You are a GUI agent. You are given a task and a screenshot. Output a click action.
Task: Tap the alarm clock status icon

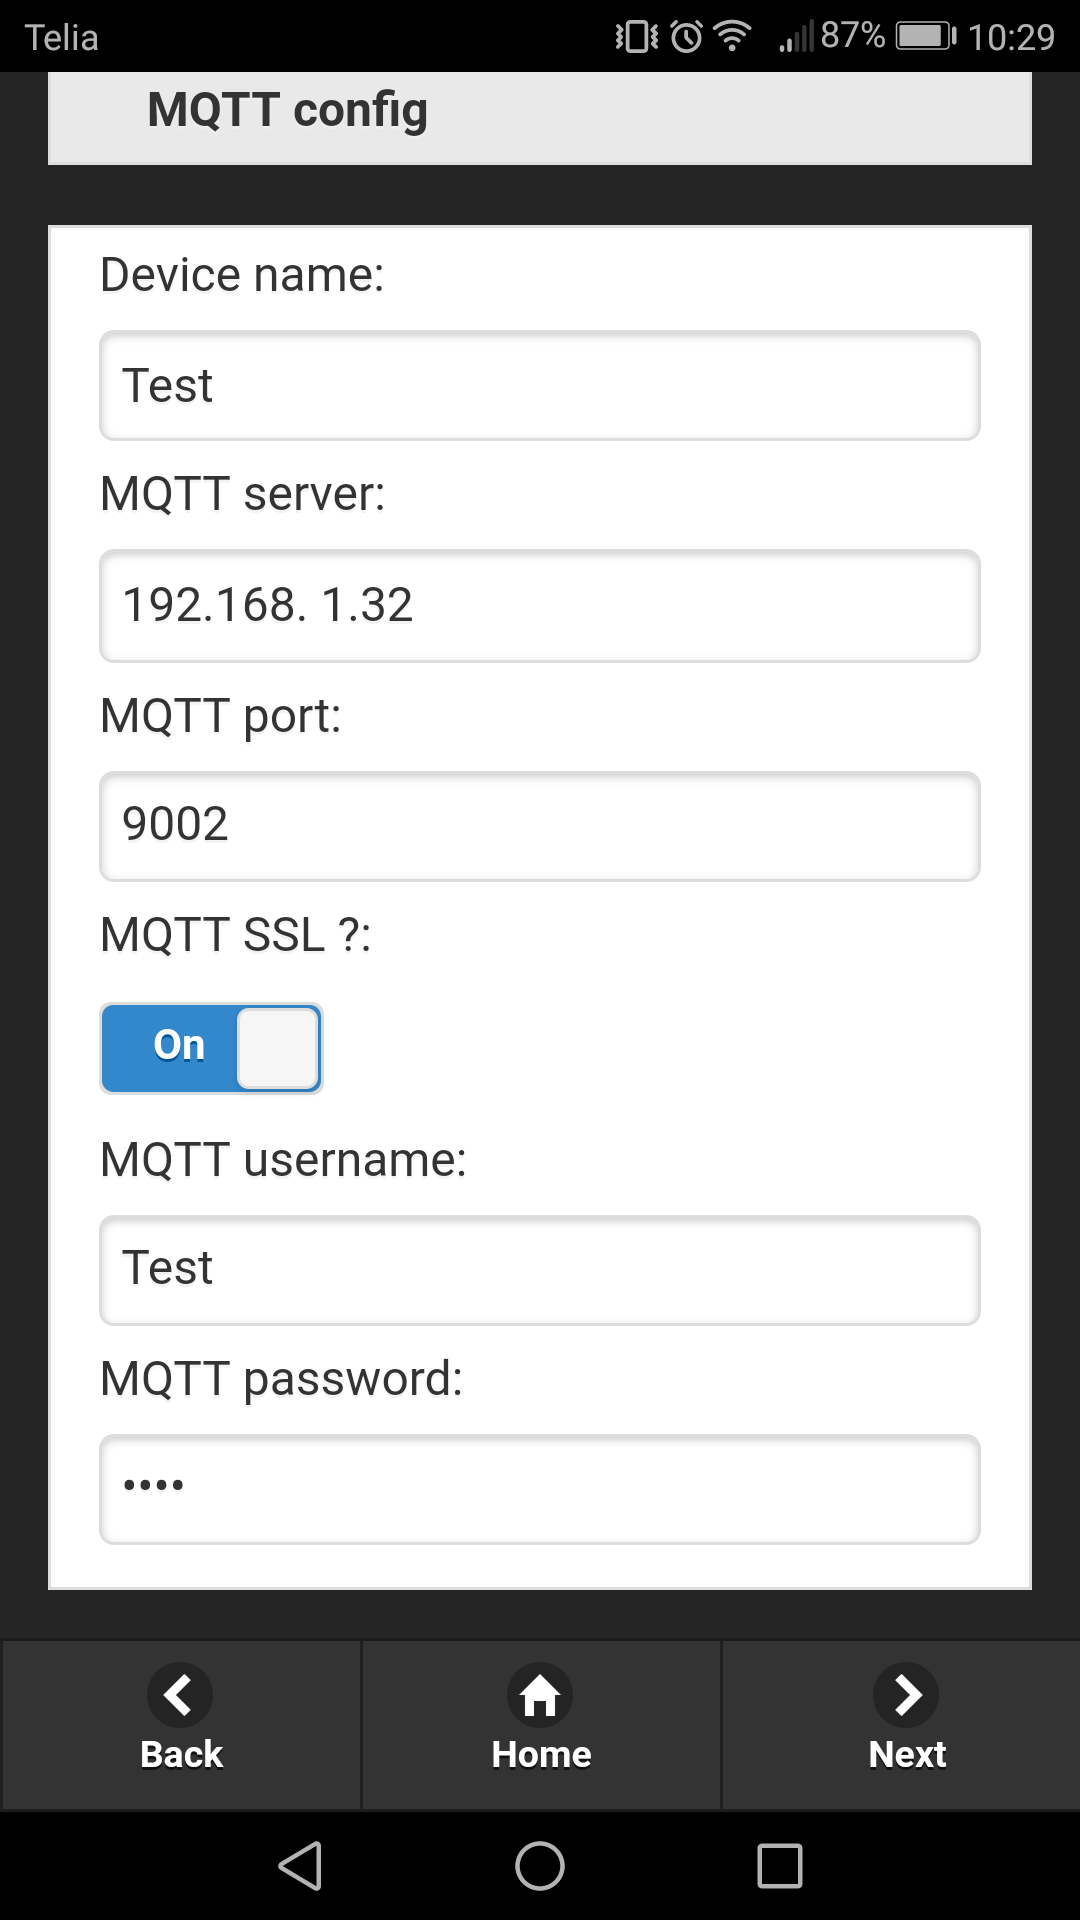(687, 37)
